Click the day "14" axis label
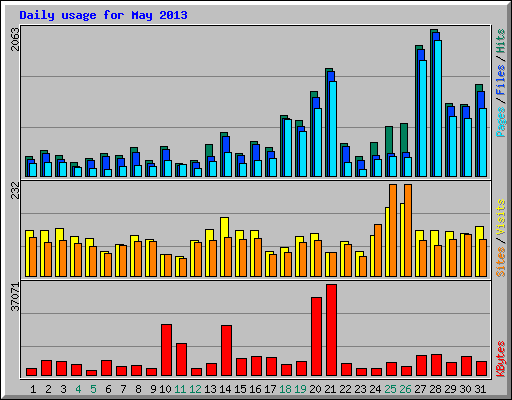Image resolution: width=512 pixels, height=400 pixels. [x=225, y=389]
